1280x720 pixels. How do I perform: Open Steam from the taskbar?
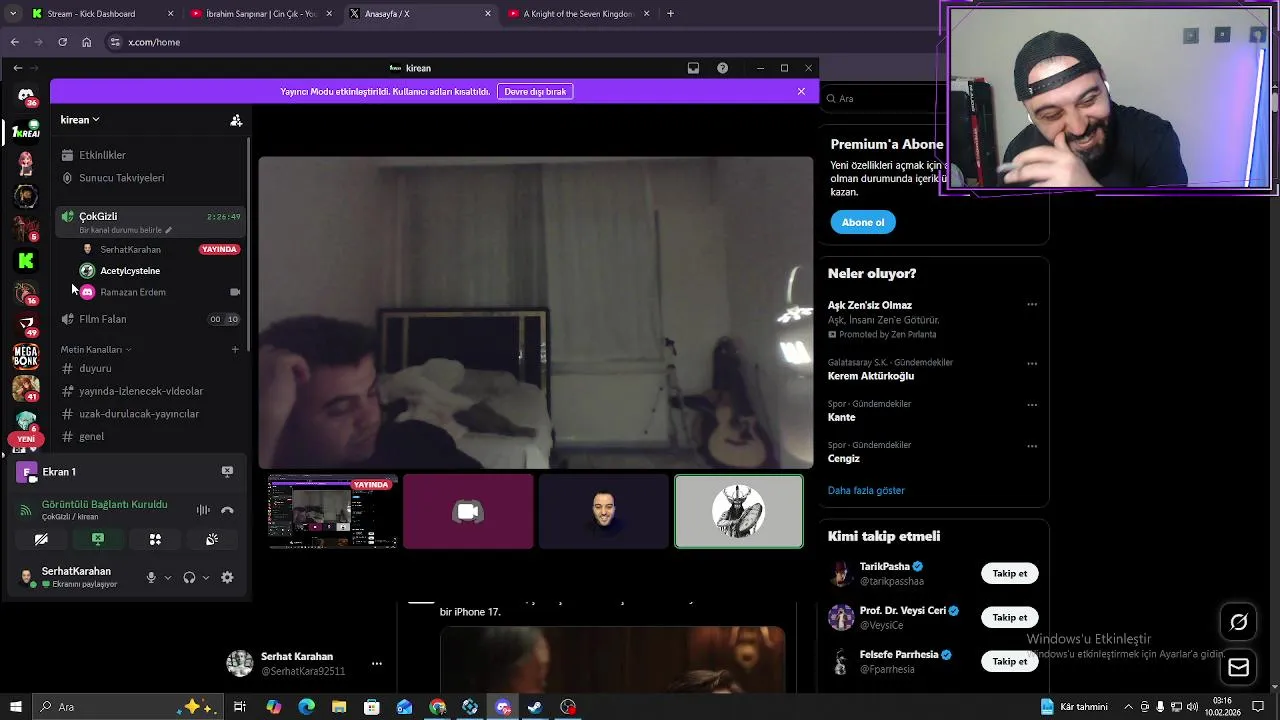535,707
